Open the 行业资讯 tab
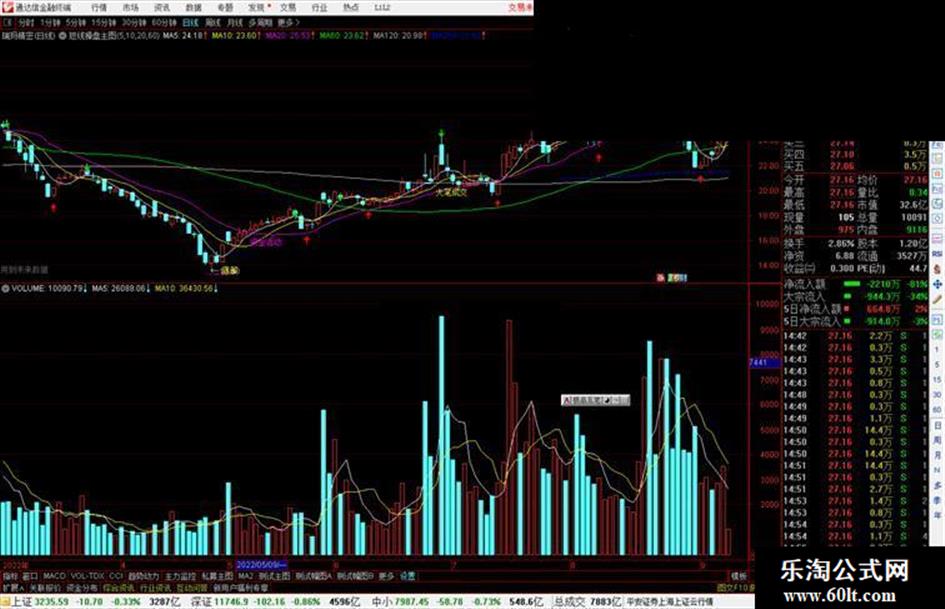Screen dimensions: 945x609 [155, 587]
